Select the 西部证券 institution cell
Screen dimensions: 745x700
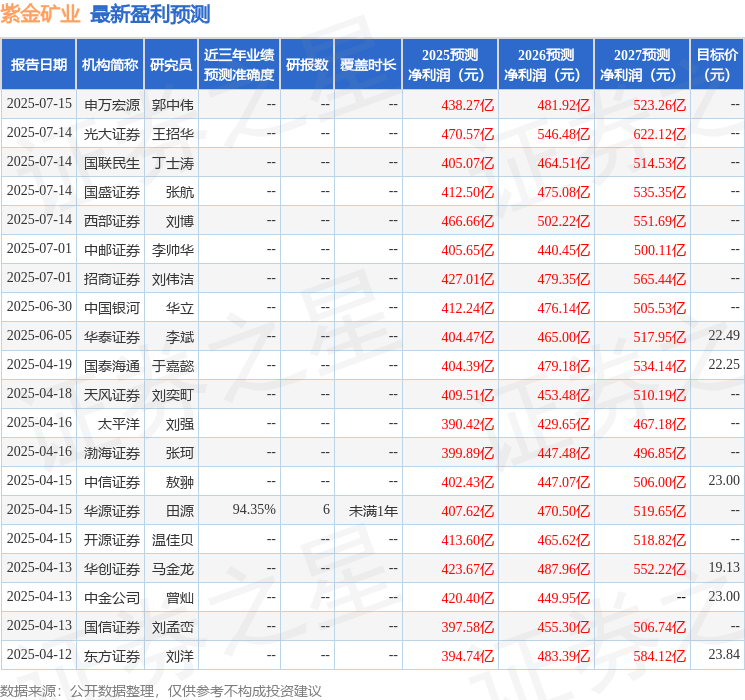pos(112,221)
